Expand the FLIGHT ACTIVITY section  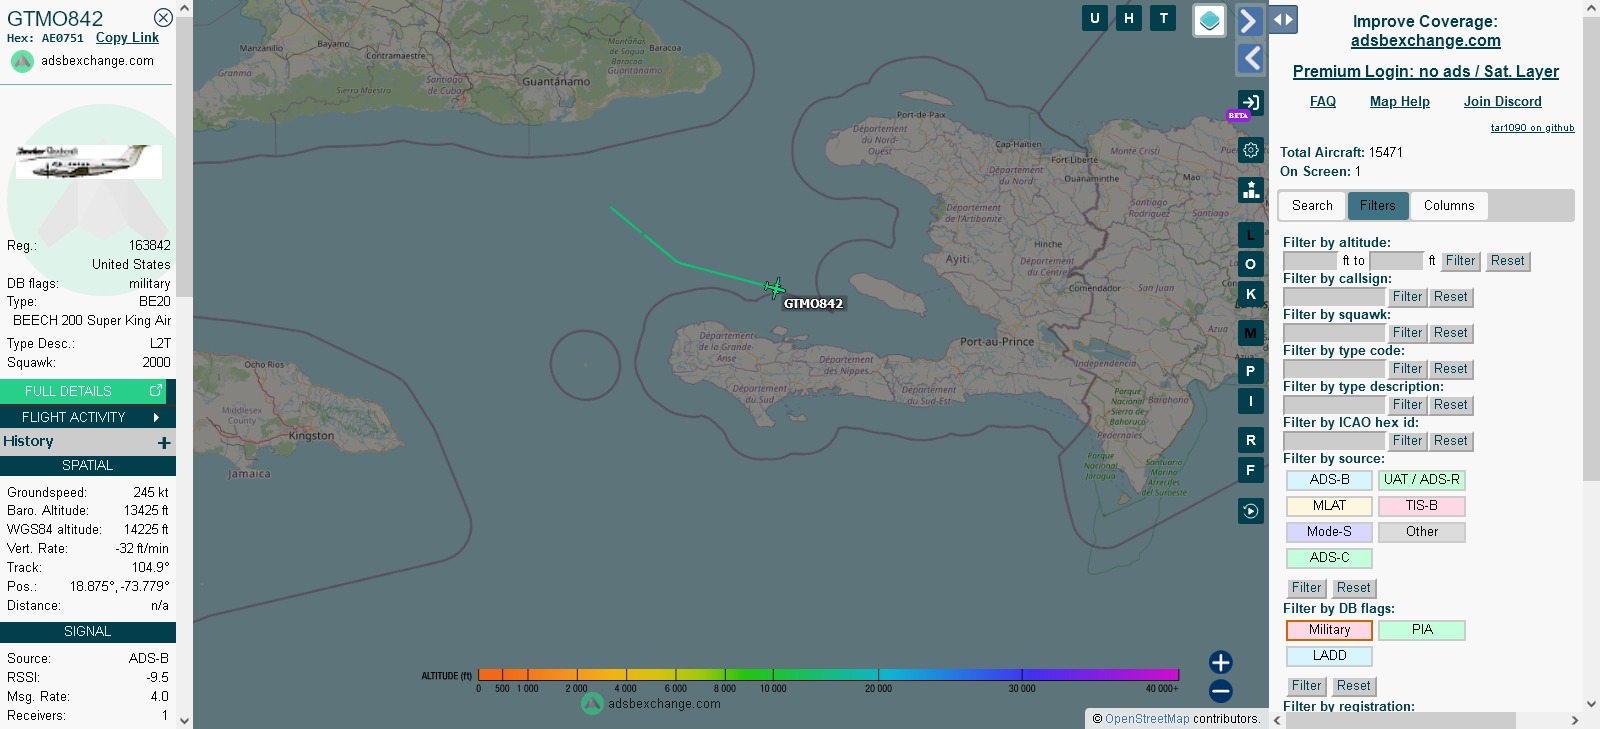click(88, 417)
